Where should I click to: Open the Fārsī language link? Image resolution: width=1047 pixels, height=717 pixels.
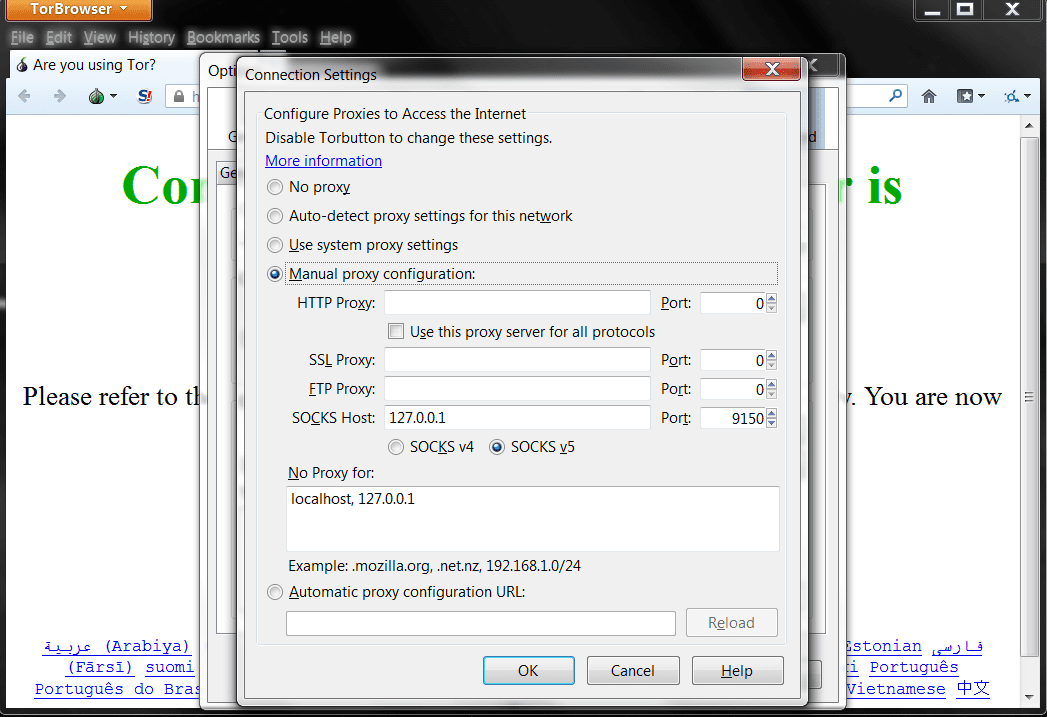100,667
